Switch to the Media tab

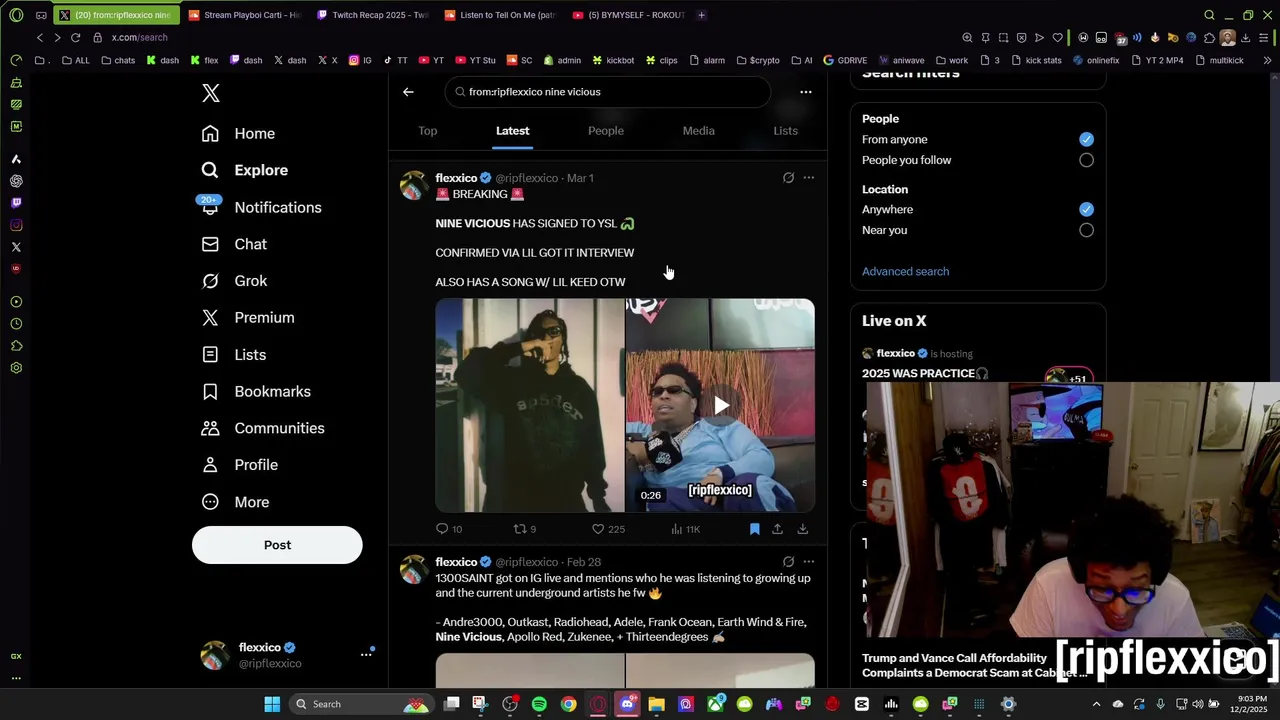tap(698, 131)
